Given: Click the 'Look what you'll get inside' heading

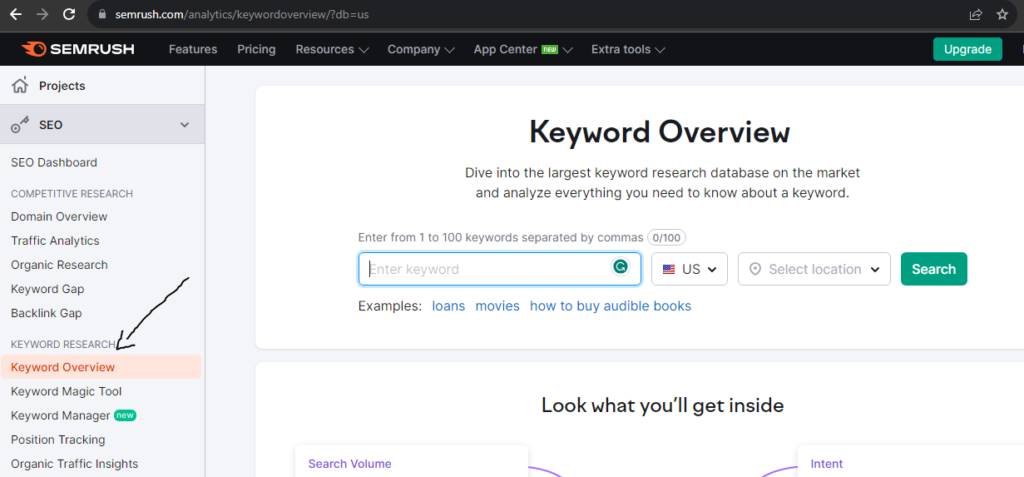Looking at the screenshot, I should click(x=662, y=406).
